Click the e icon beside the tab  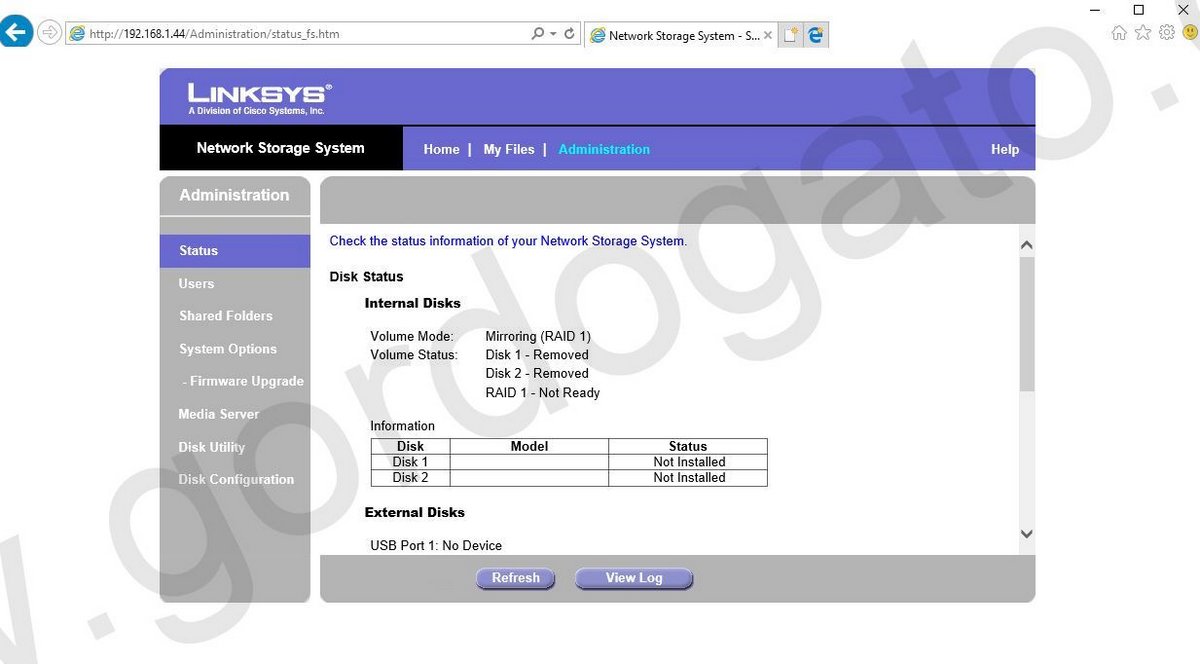pos(816,33)
